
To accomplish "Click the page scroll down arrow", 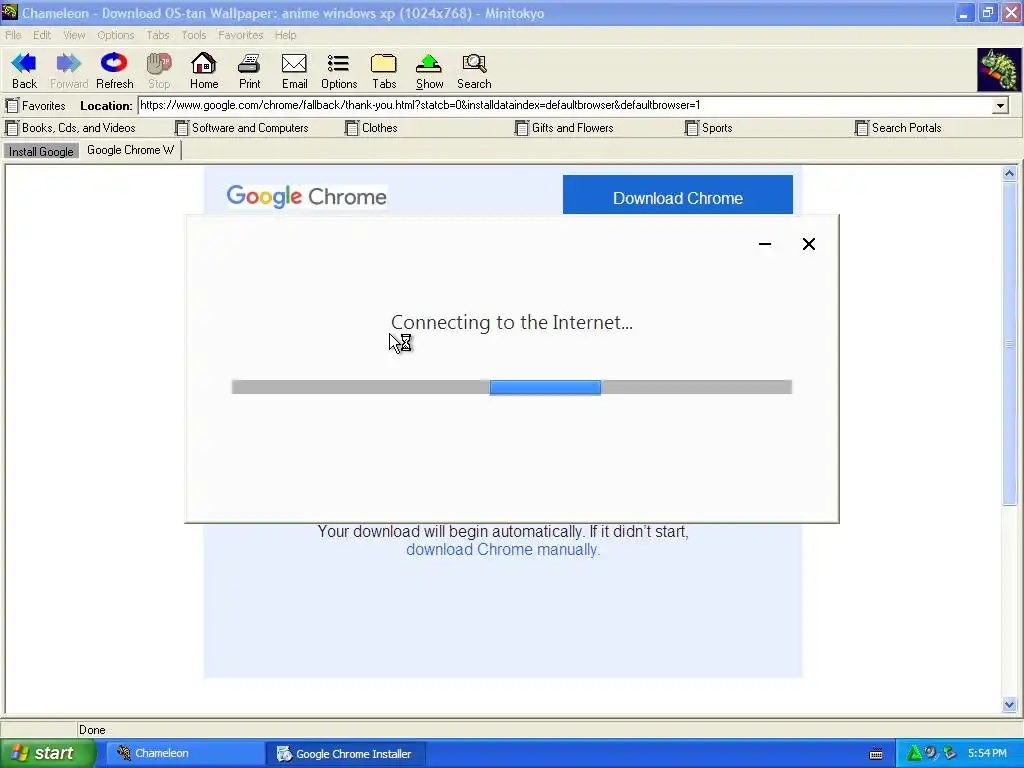I will [x=1009, y=705].
